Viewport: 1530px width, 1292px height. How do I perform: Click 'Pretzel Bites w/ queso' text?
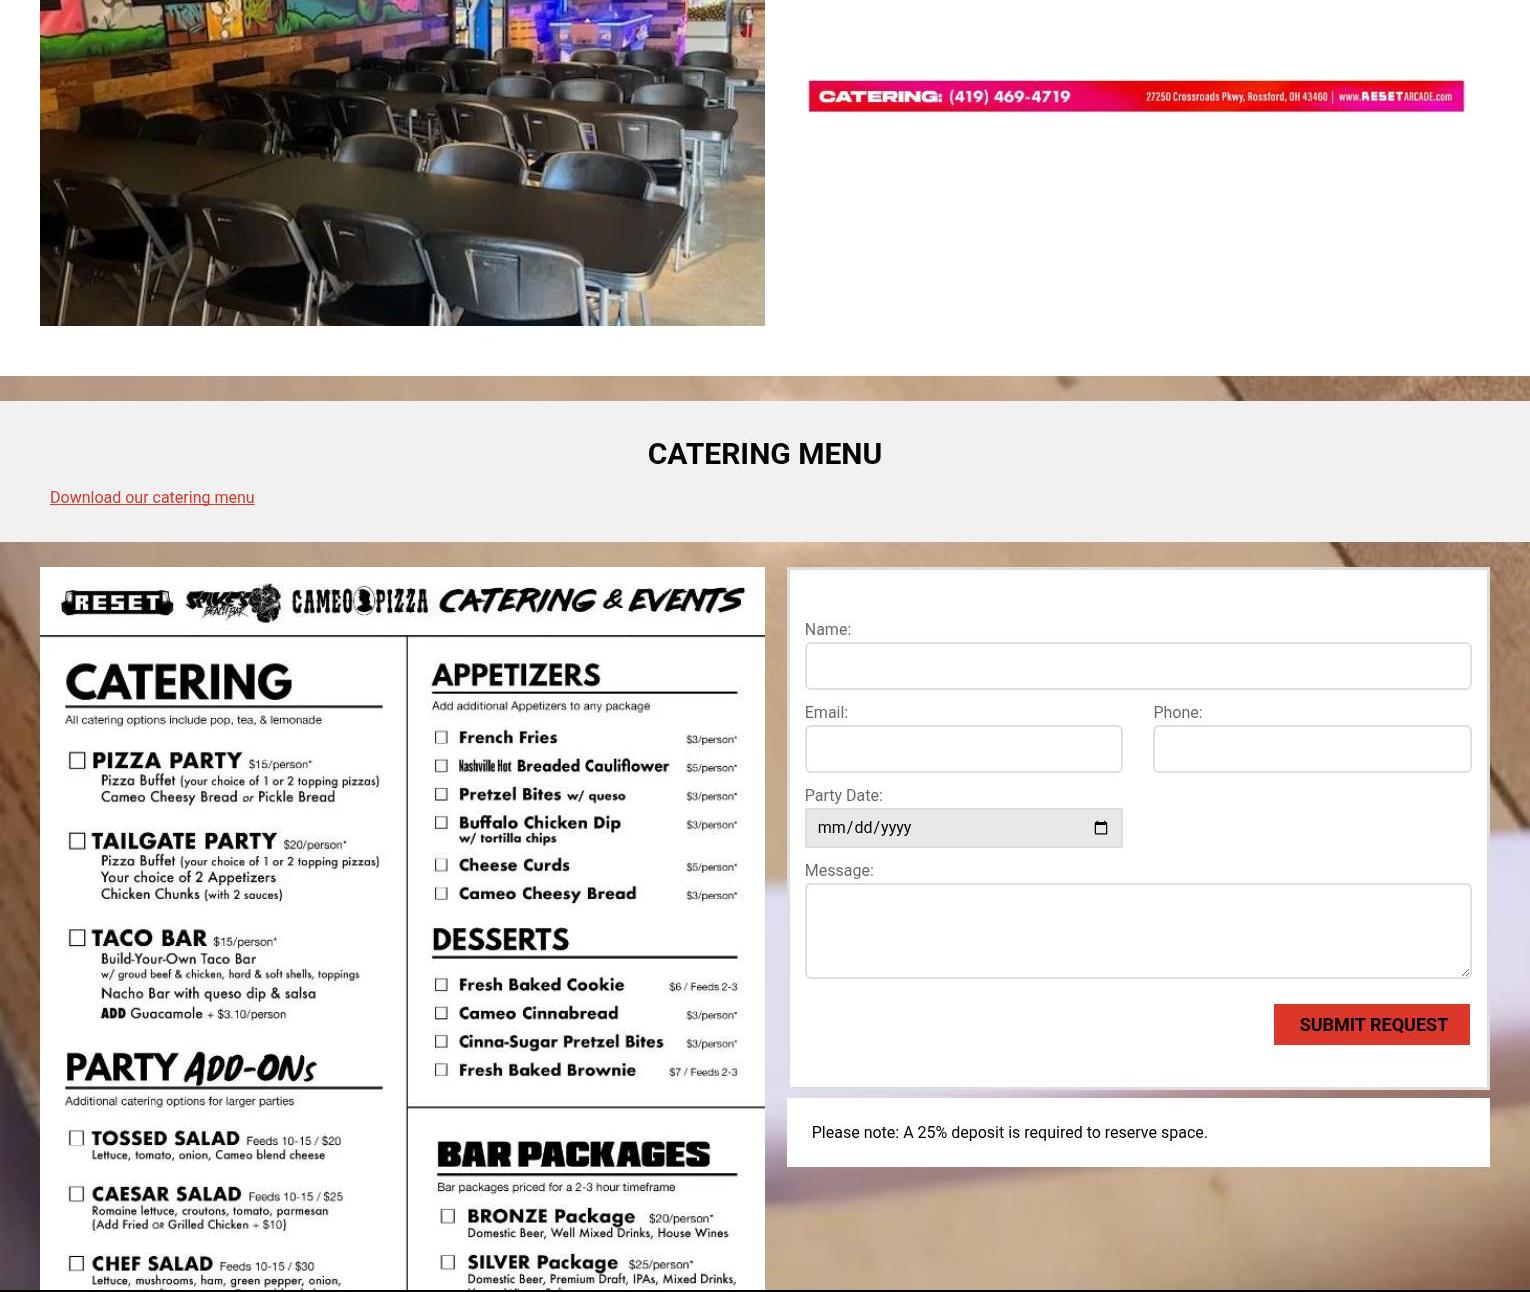coord(542,795)
